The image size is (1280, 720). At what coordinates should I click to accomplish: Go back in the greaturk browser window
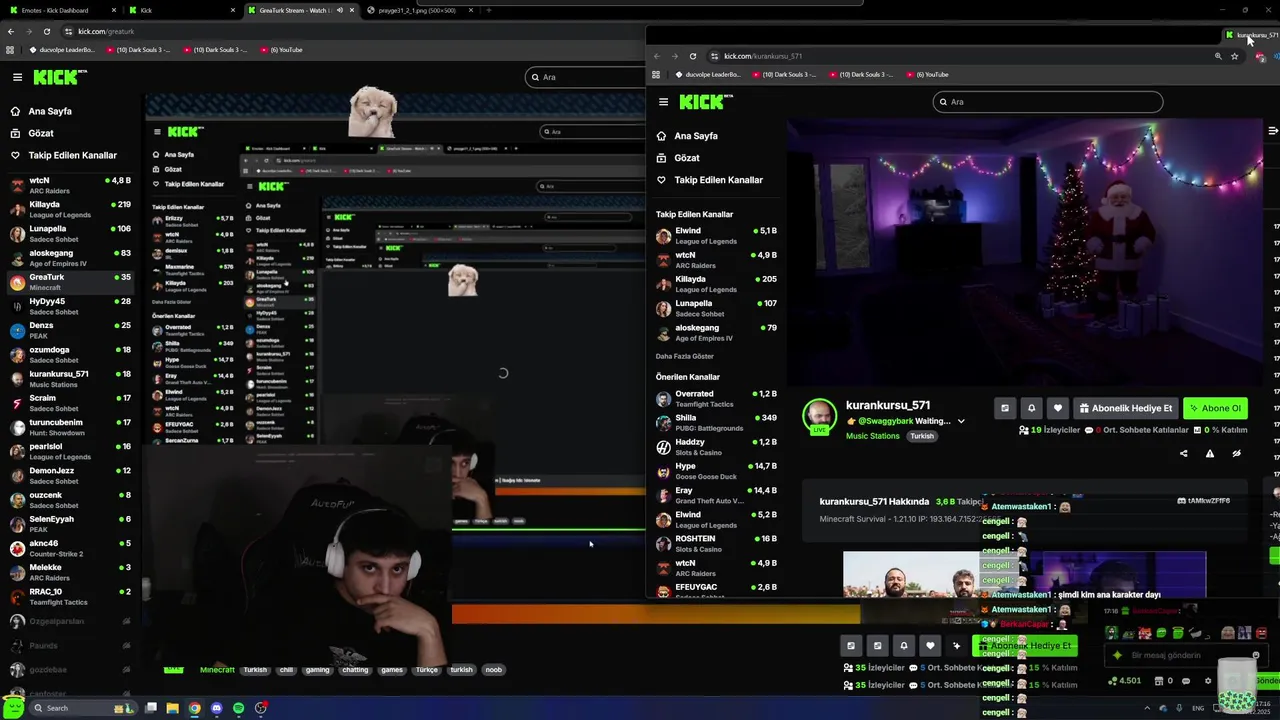[x=11, y=31]
